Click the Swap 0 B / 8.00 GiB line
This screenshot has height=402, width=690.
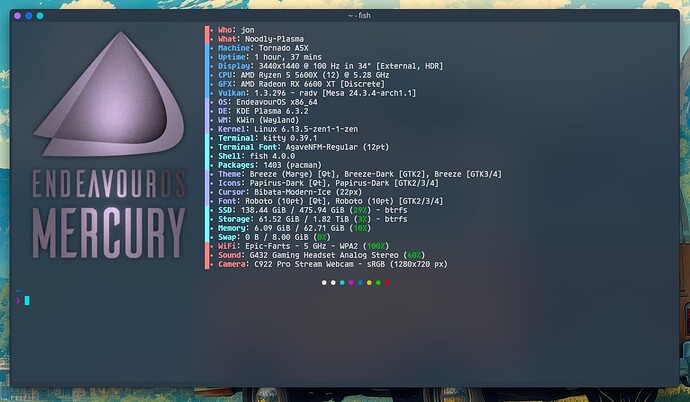pos(274,238)
